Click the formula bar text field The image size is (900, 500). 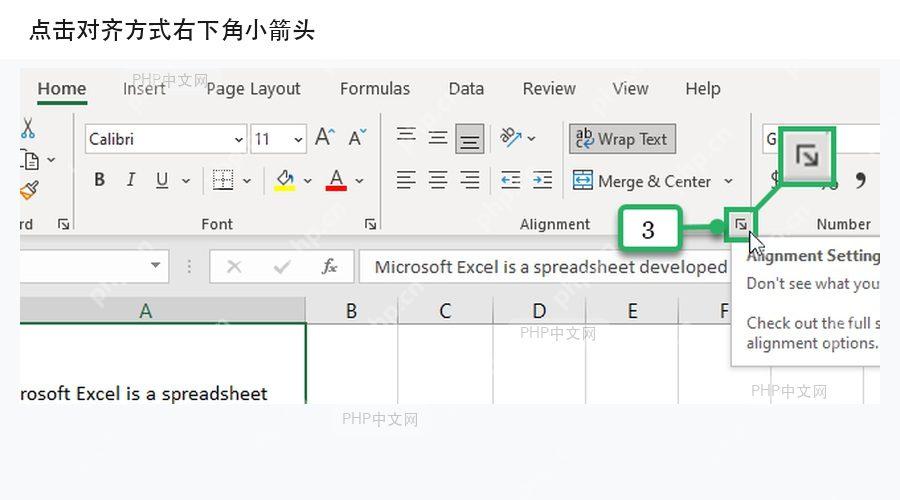tap(545, 267)
